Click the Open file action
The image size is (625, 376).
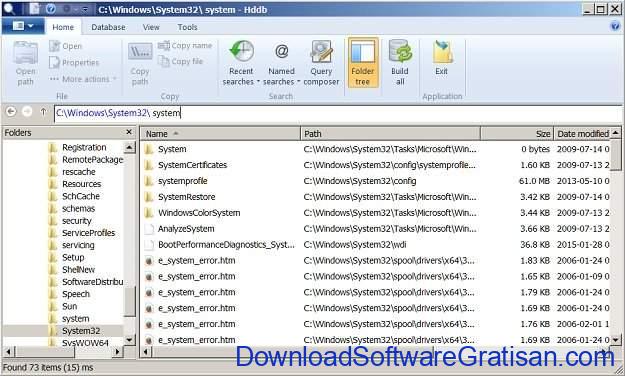66,46
